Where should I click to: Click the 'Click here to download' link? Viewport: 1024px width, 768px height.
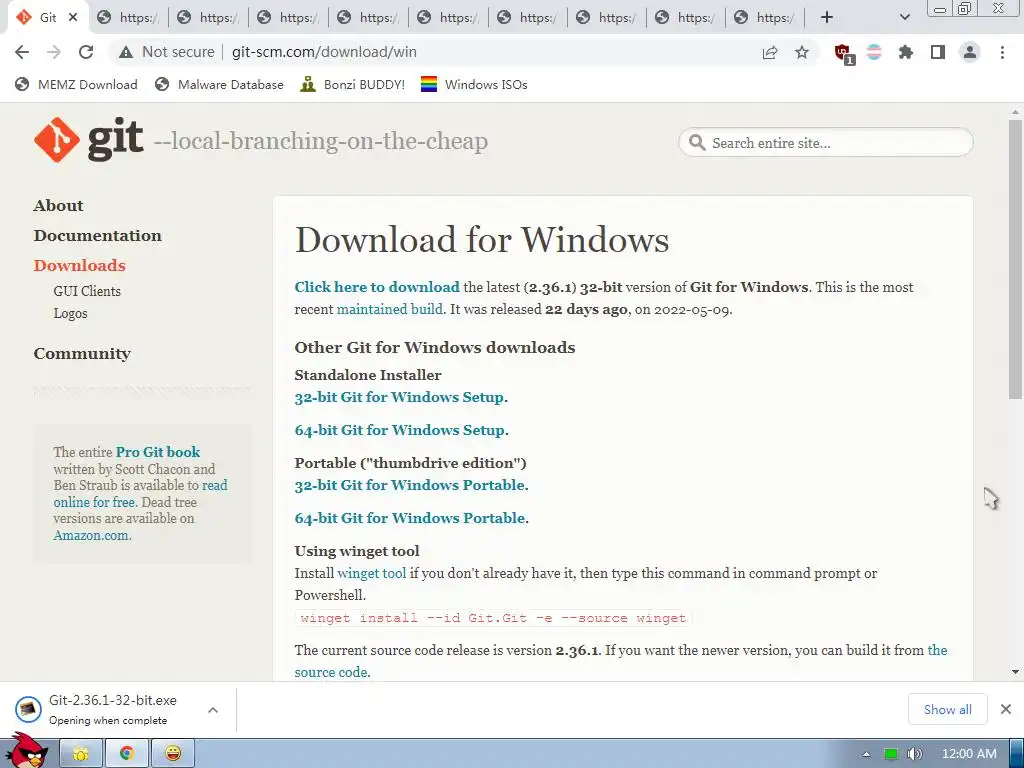(377, 287)
